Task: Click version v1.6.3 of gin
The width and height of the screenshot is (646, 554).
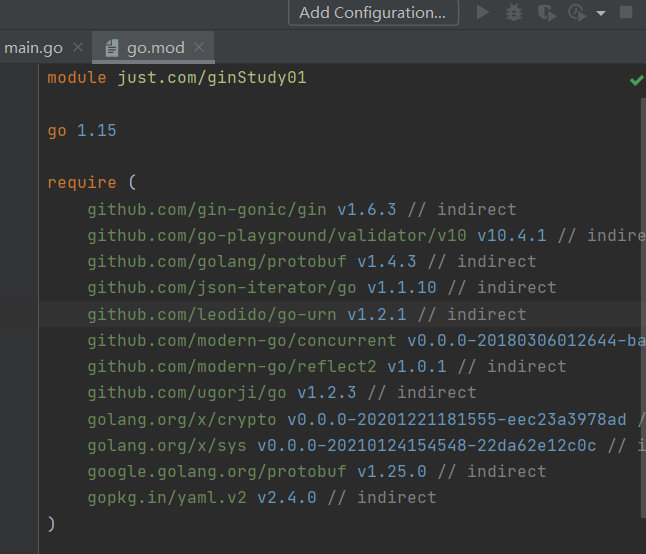Action: tap(367, 209)
